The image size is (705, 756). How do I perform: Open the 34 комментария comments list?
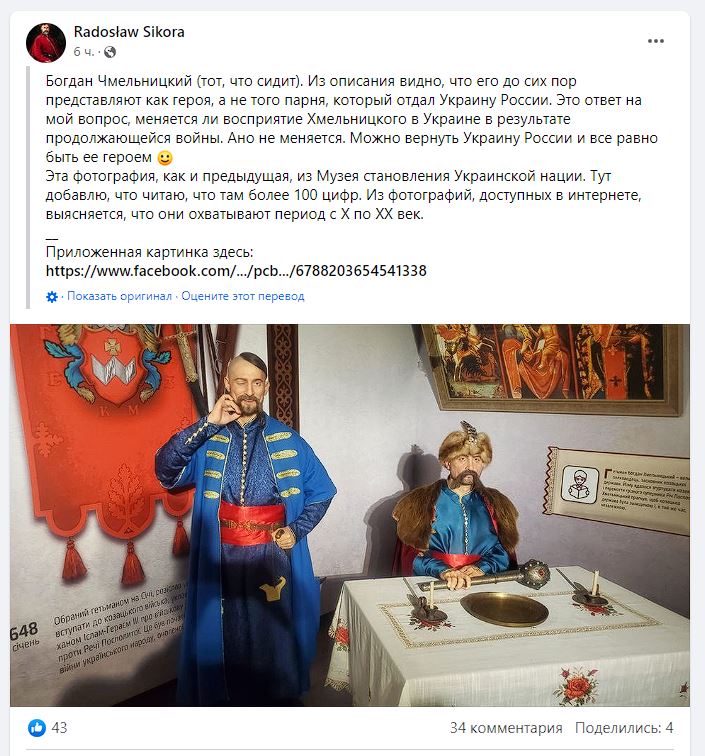tap(506, 728)
